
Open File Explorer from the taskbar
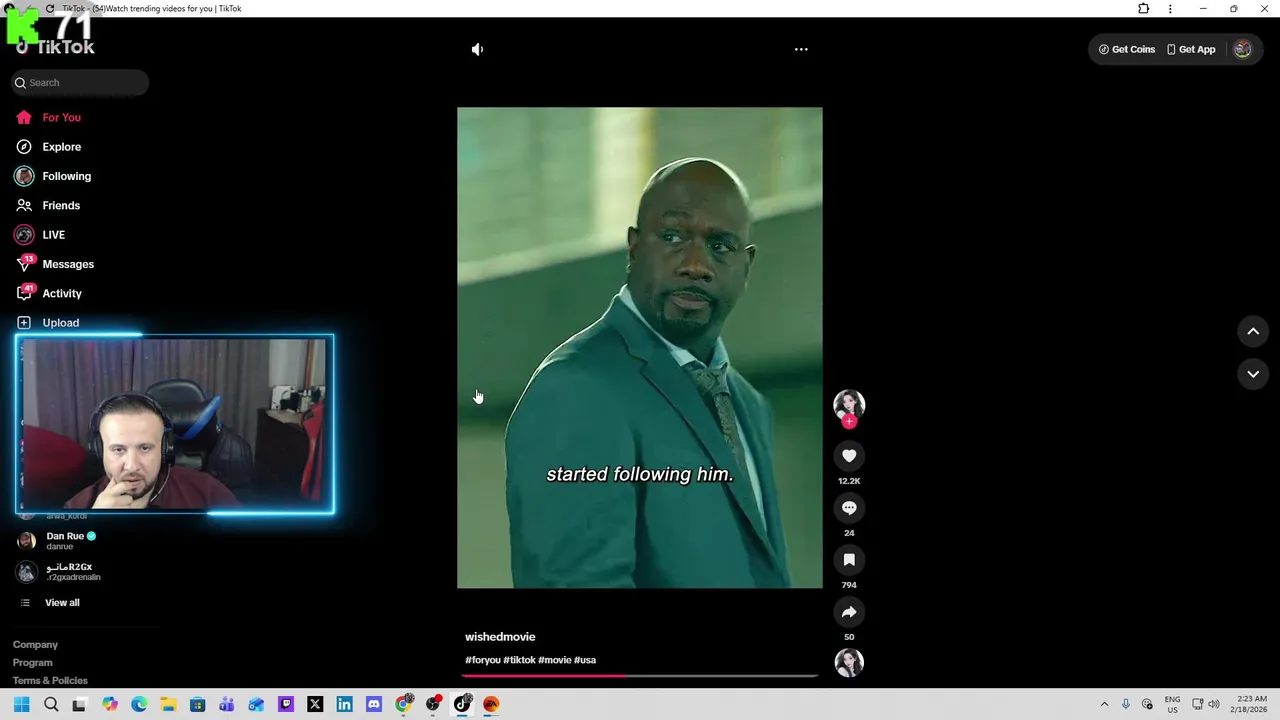click(168, 704)
